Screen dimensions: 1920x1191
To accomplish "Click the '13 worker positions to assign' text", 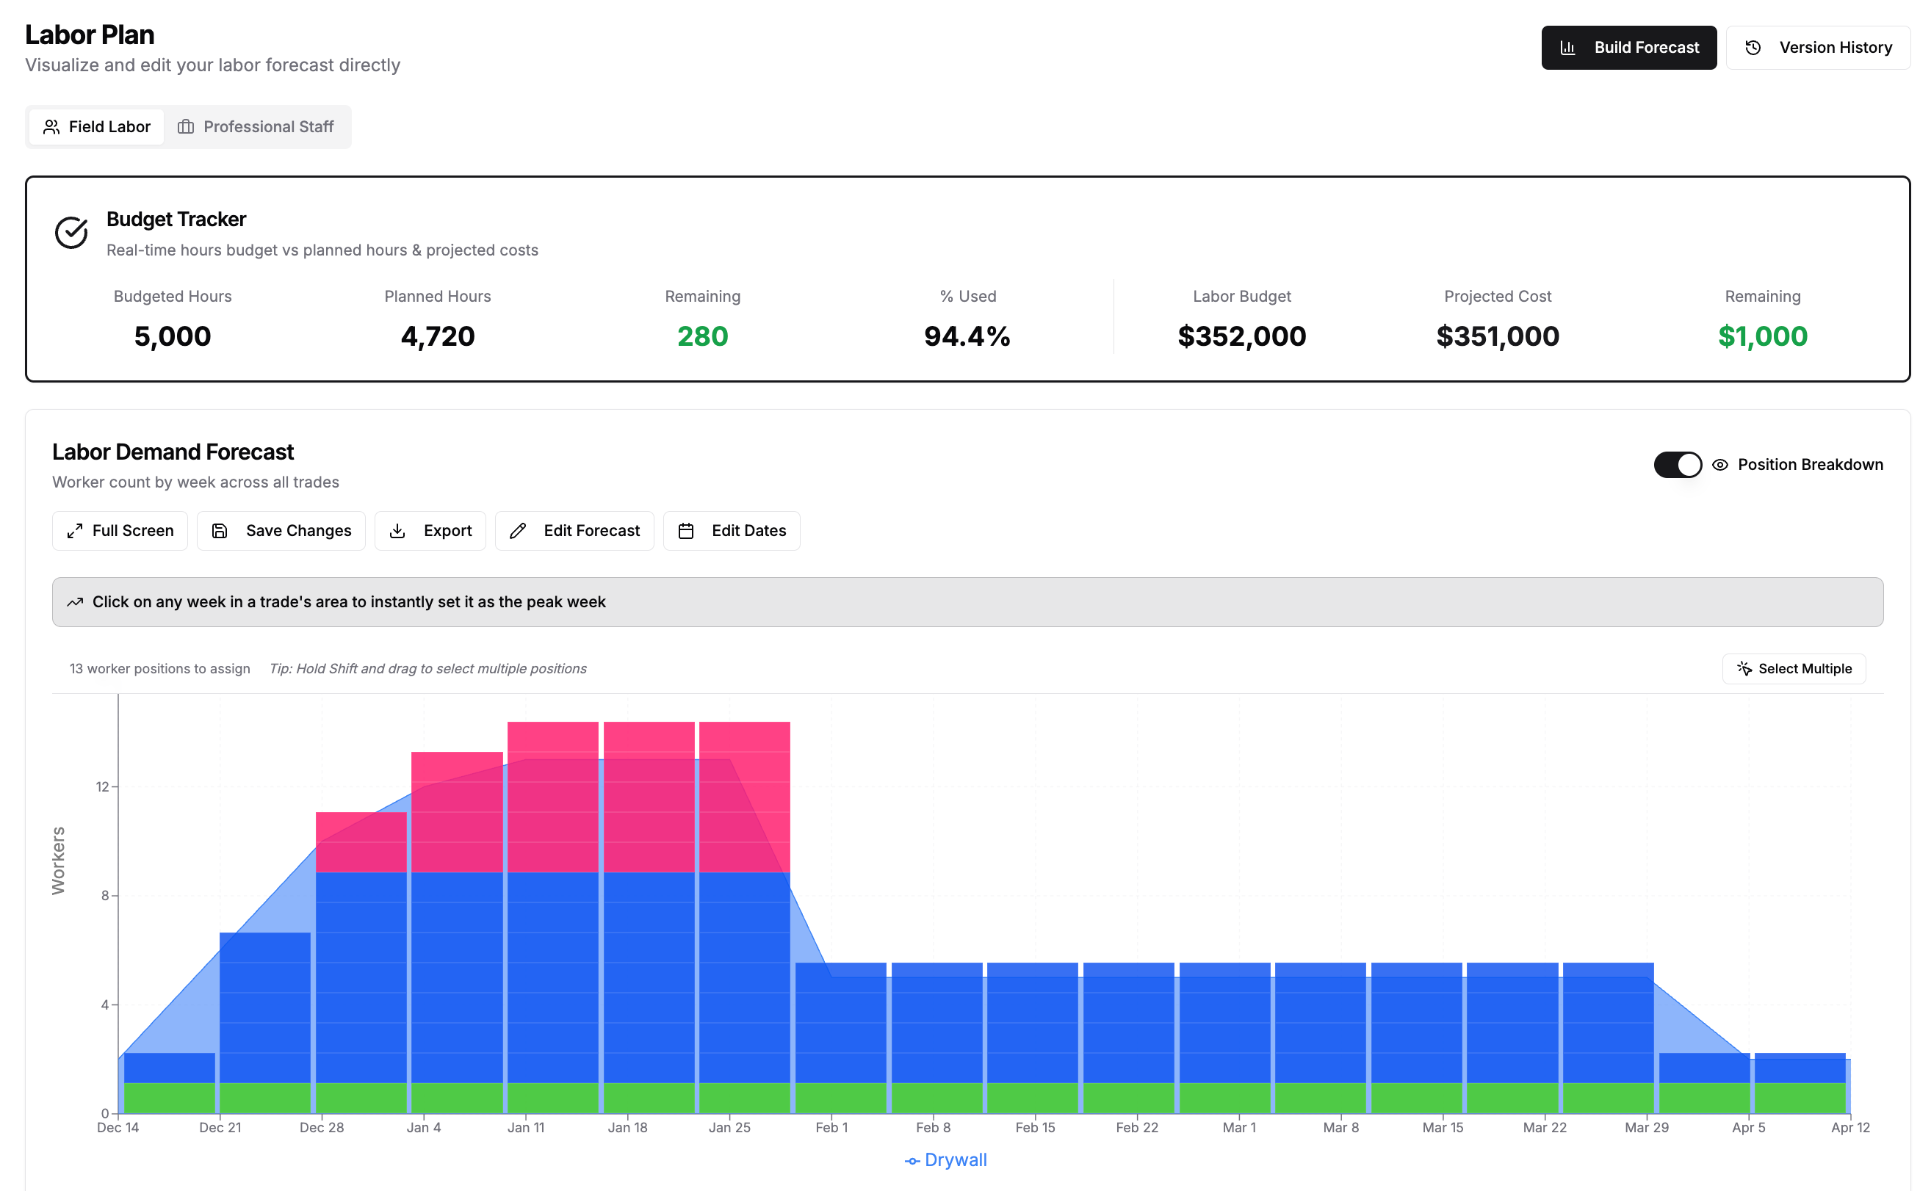I will click(160, 669).
